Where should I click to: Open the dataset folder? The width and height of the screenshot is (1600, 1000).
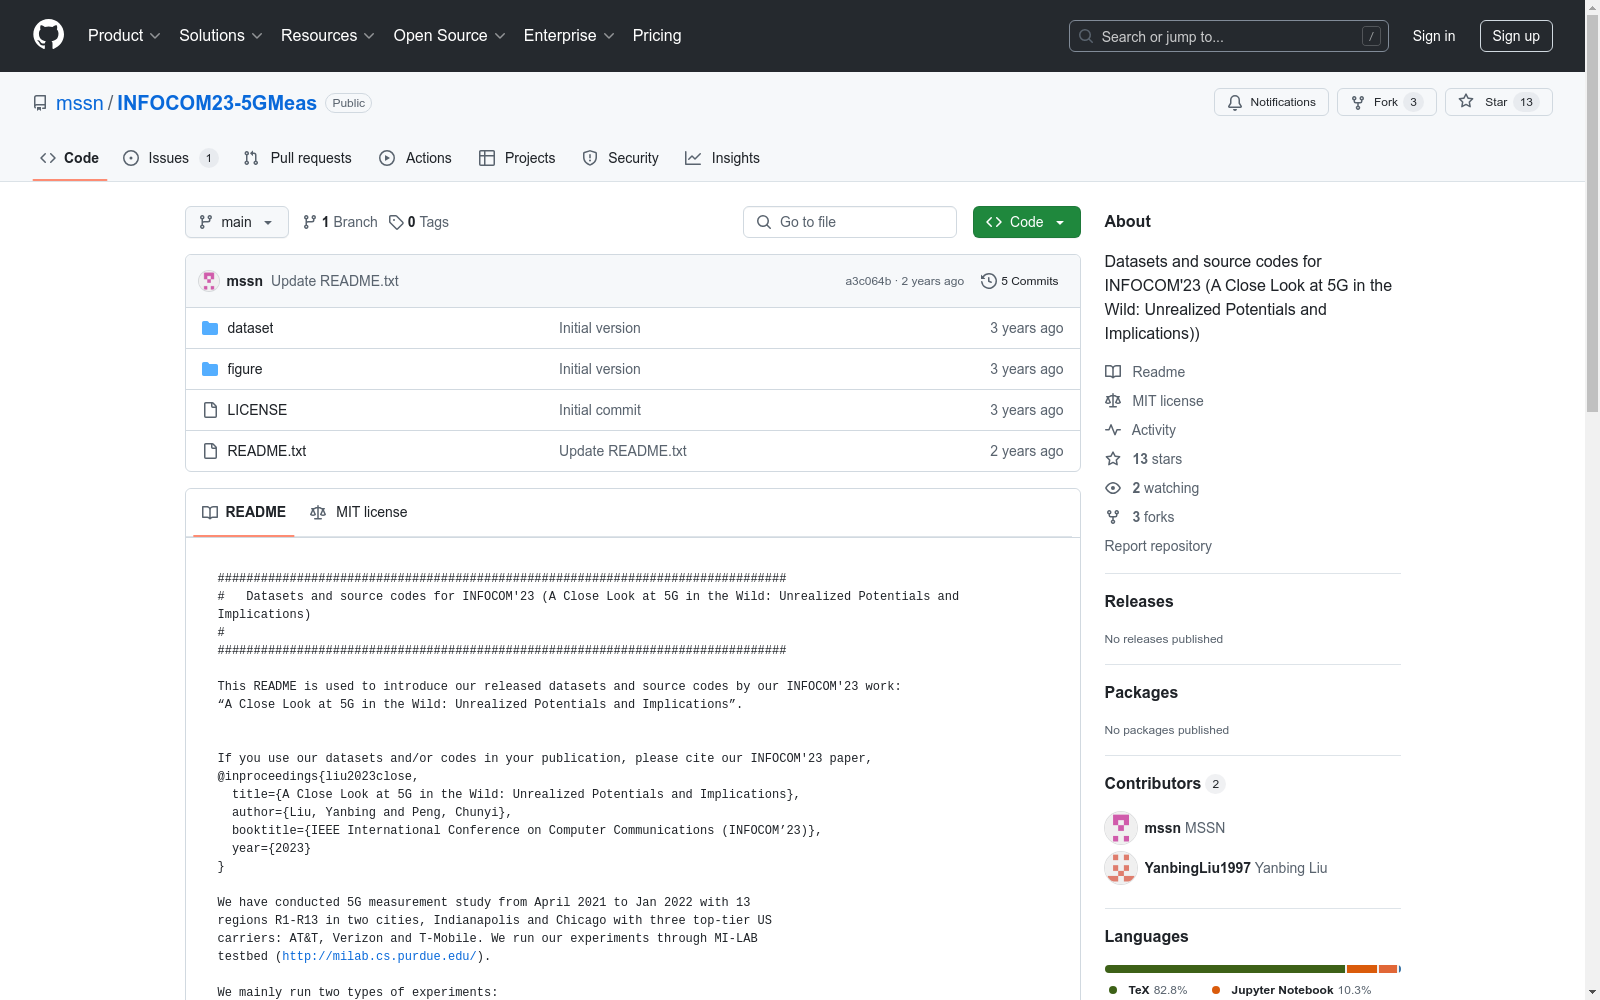coord(250,328)
